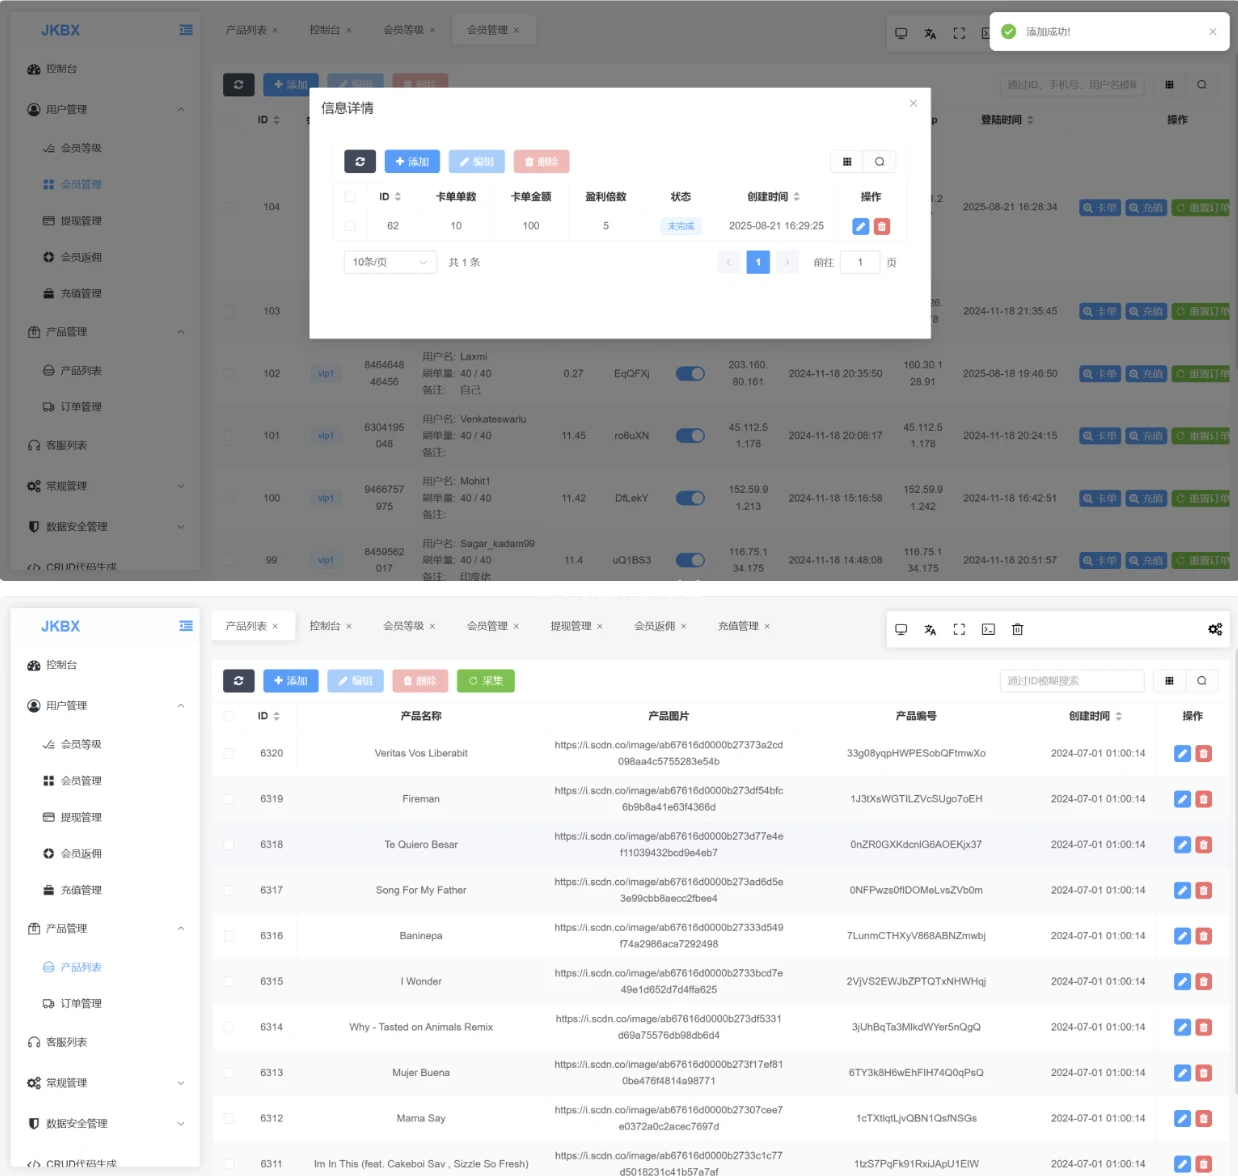1238x1176 pixels.
Task: Open 订单管理 in the lower sidebar
Action: (x=81, y=1004)
